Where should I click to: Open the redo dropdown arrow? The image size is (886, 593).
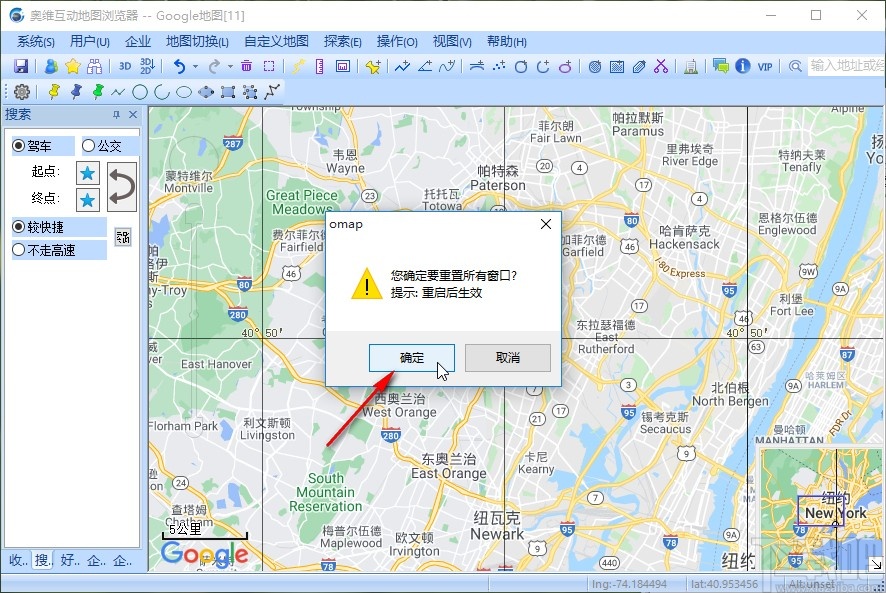coord(228,66)
